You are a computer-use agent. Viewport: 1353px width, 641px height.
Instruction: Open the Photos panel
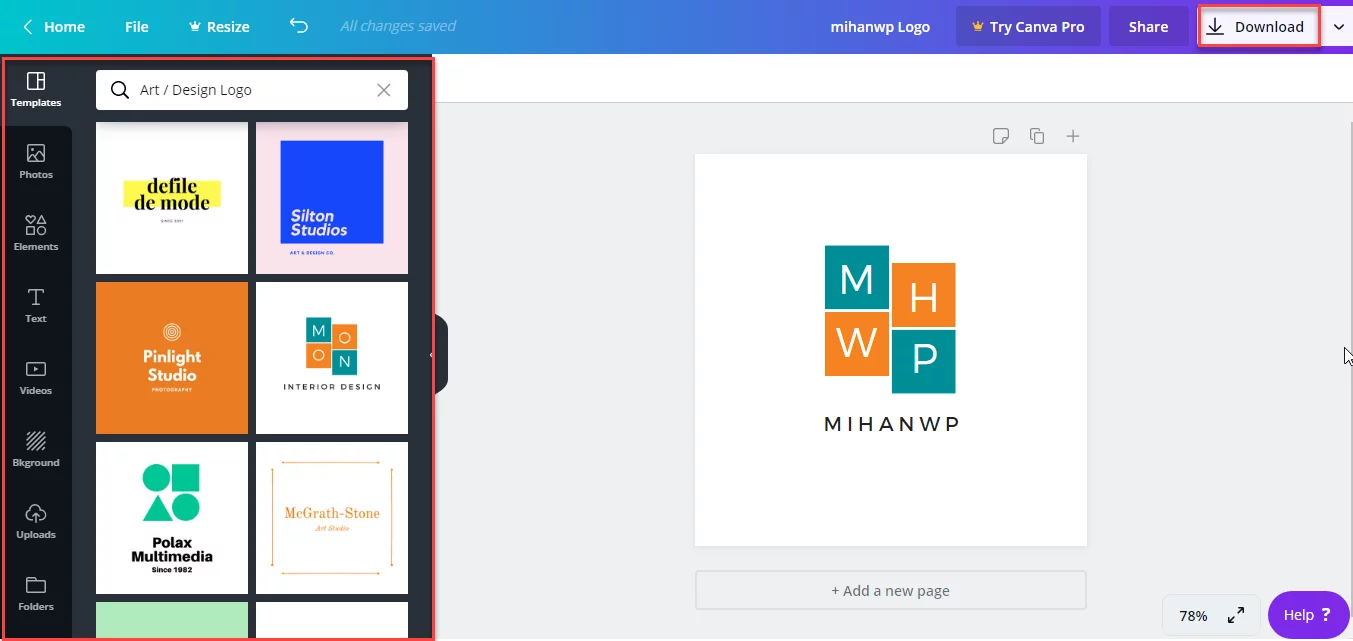click(36, 160)
